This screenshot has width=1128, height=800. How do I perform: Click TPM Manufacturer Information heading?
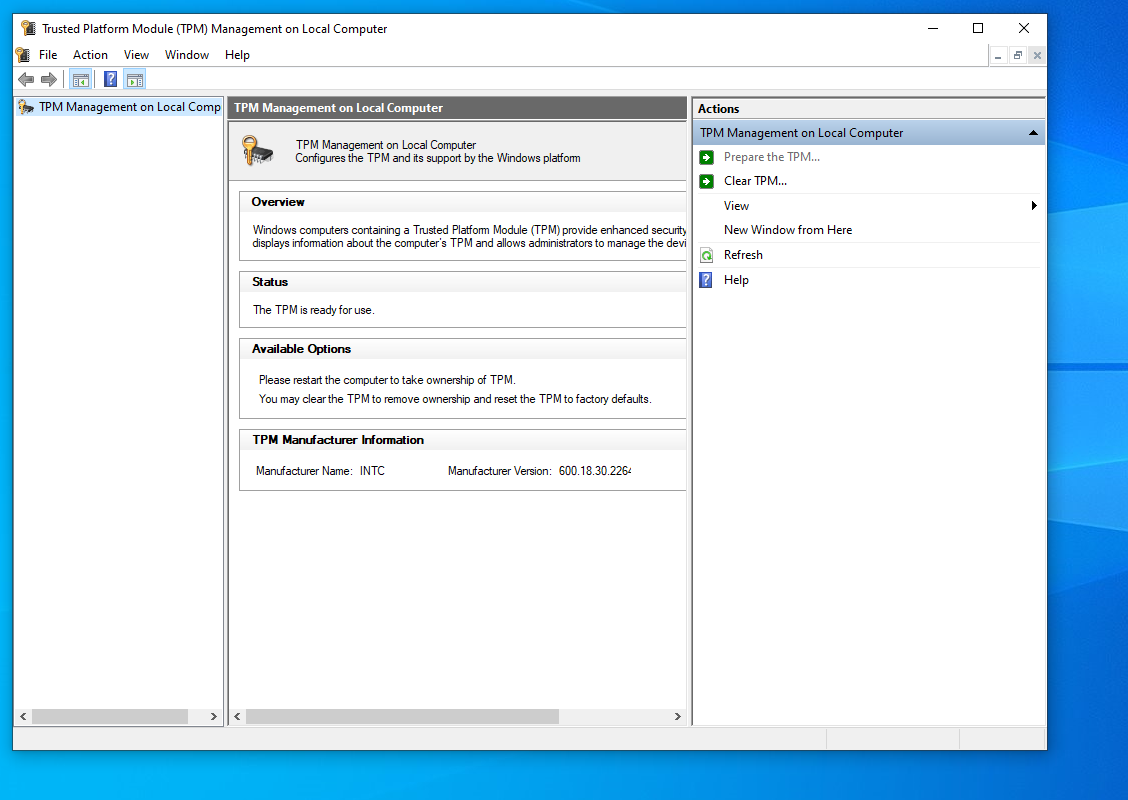338,440
